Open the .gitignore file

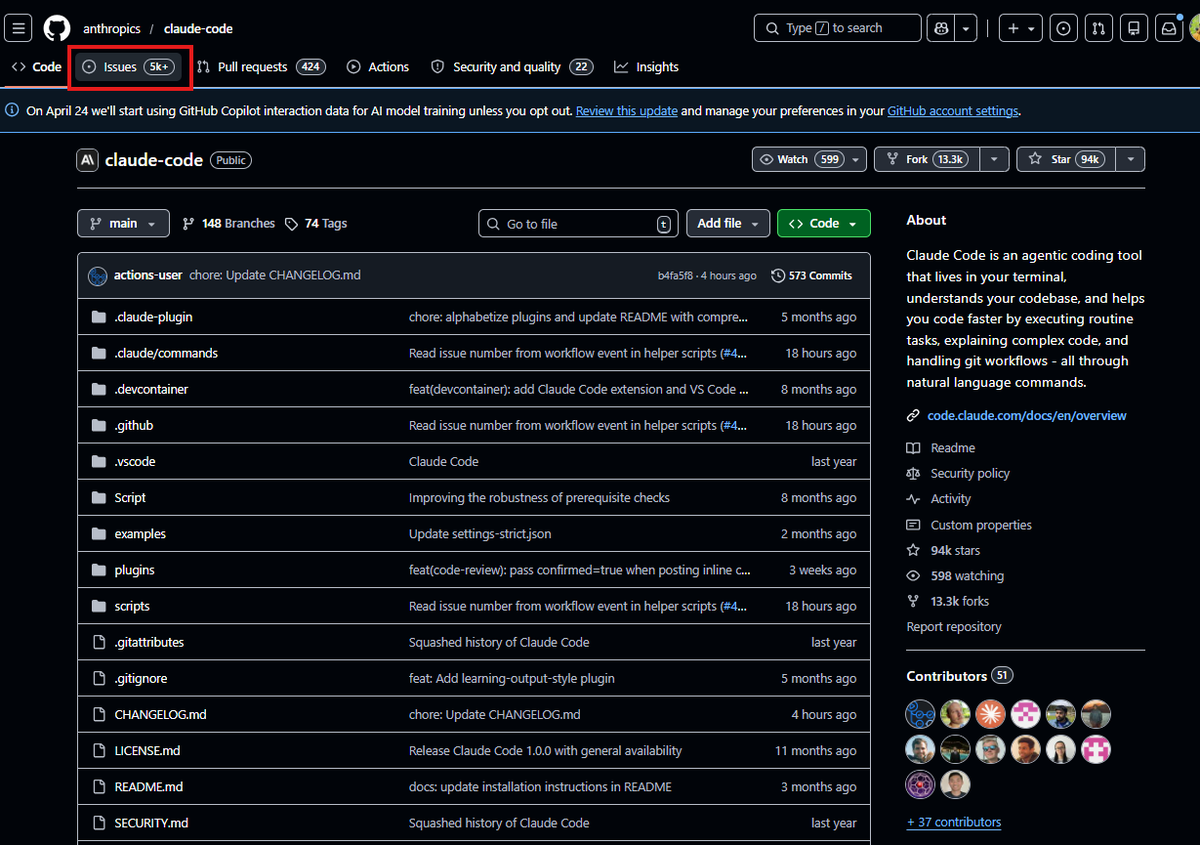tap(141, 678)
